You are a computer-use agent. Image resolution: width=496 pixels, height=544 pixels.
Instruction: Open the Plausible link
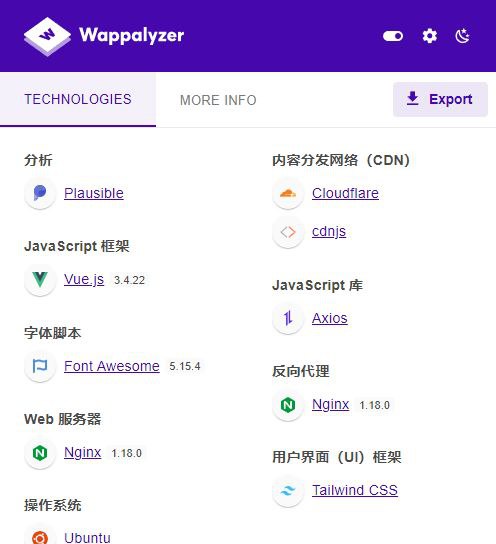coord(94,193)
